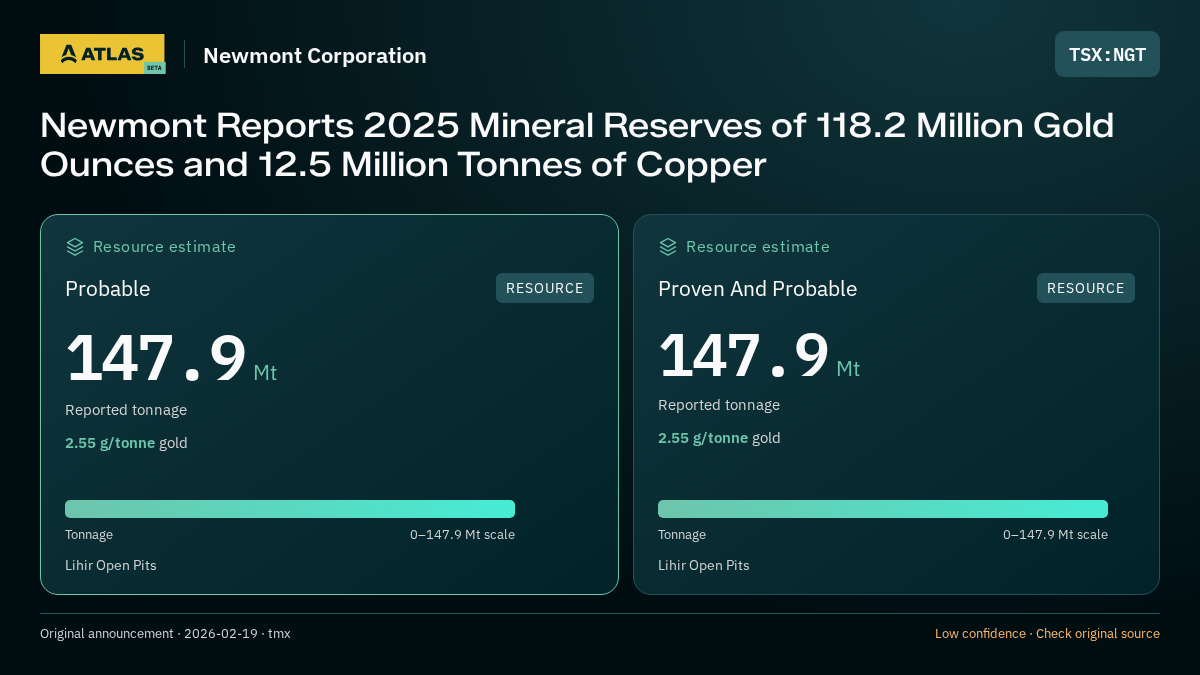Image resolution: width=1200 pixels, height=675 pixels.
Task: Click the 'Original announcement' footer text
Action: pos(107,634)
